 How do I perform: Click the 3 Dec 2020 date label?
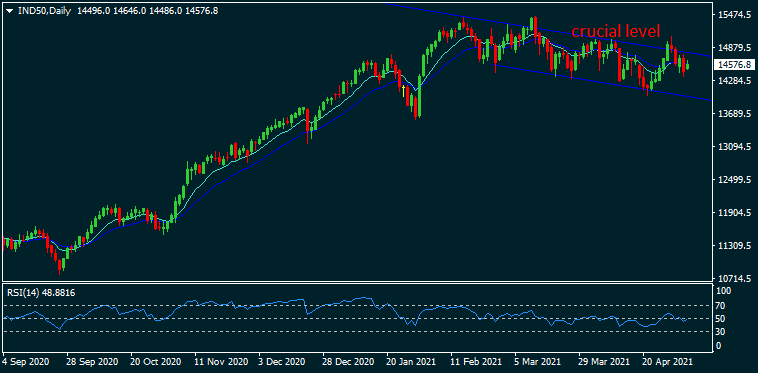pos(282,361)
